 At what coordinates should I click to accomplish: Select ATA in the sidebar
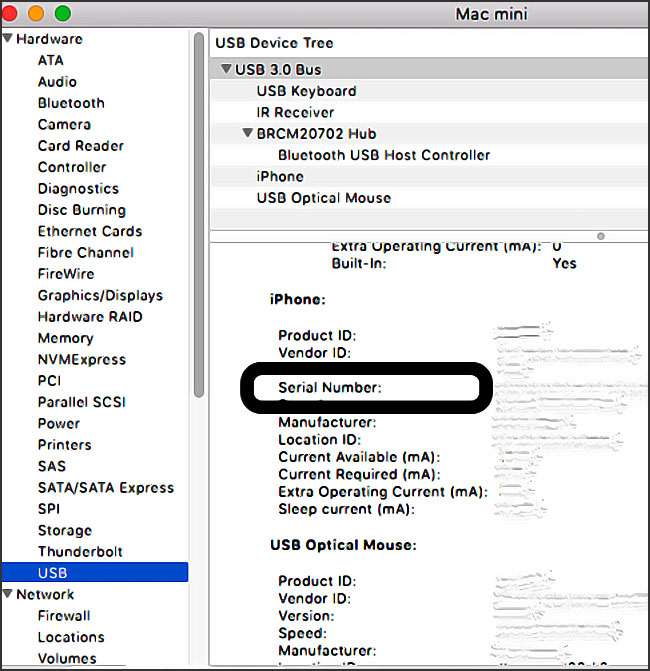tap(50, 60)
